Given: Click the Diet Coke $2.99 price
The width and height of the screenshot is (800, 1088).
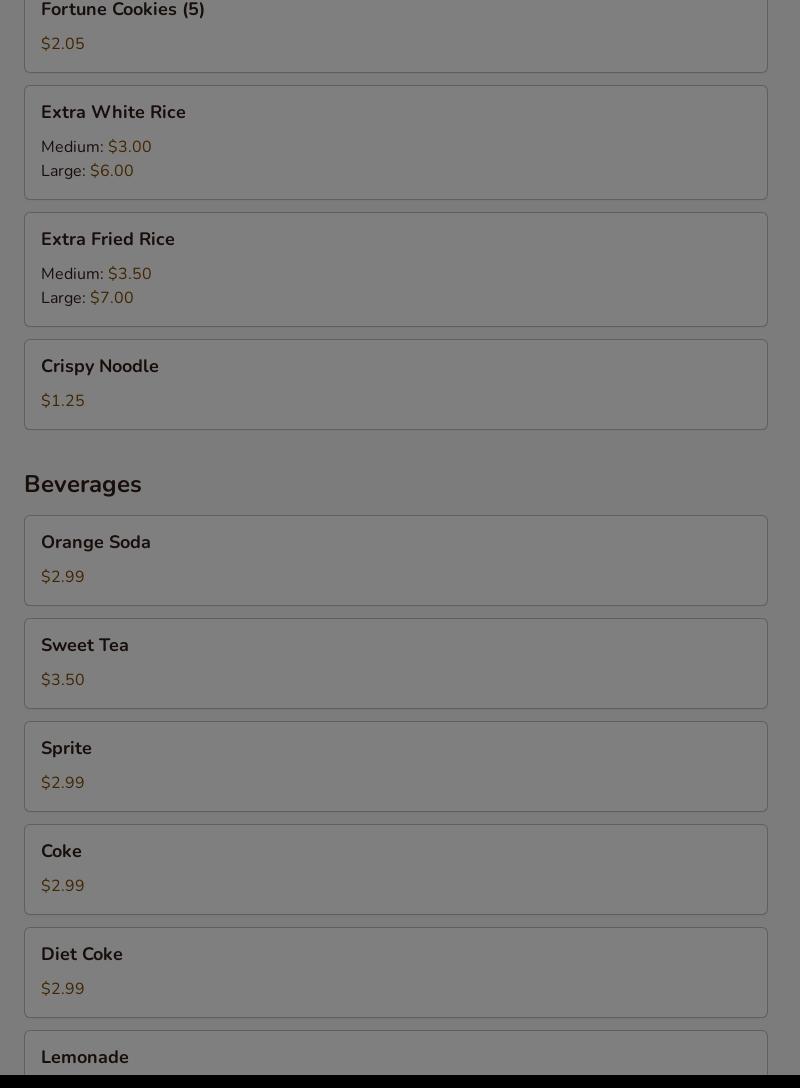Looking at the screenshot, I should tap(62, 989).
